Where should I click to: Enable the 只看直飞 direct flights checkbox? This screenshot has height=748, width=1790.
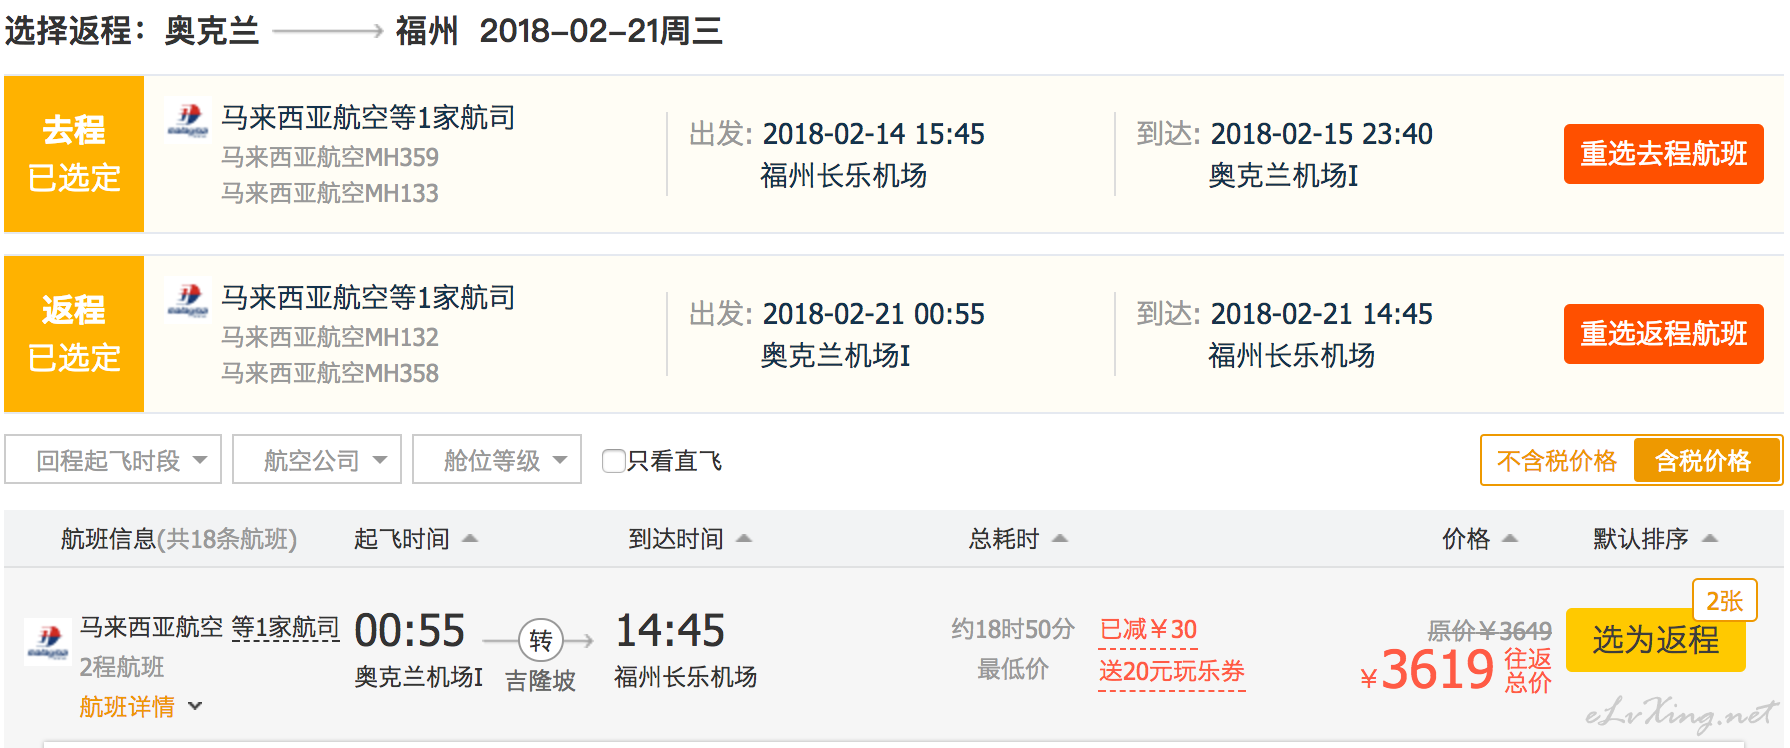pos(613,461)
